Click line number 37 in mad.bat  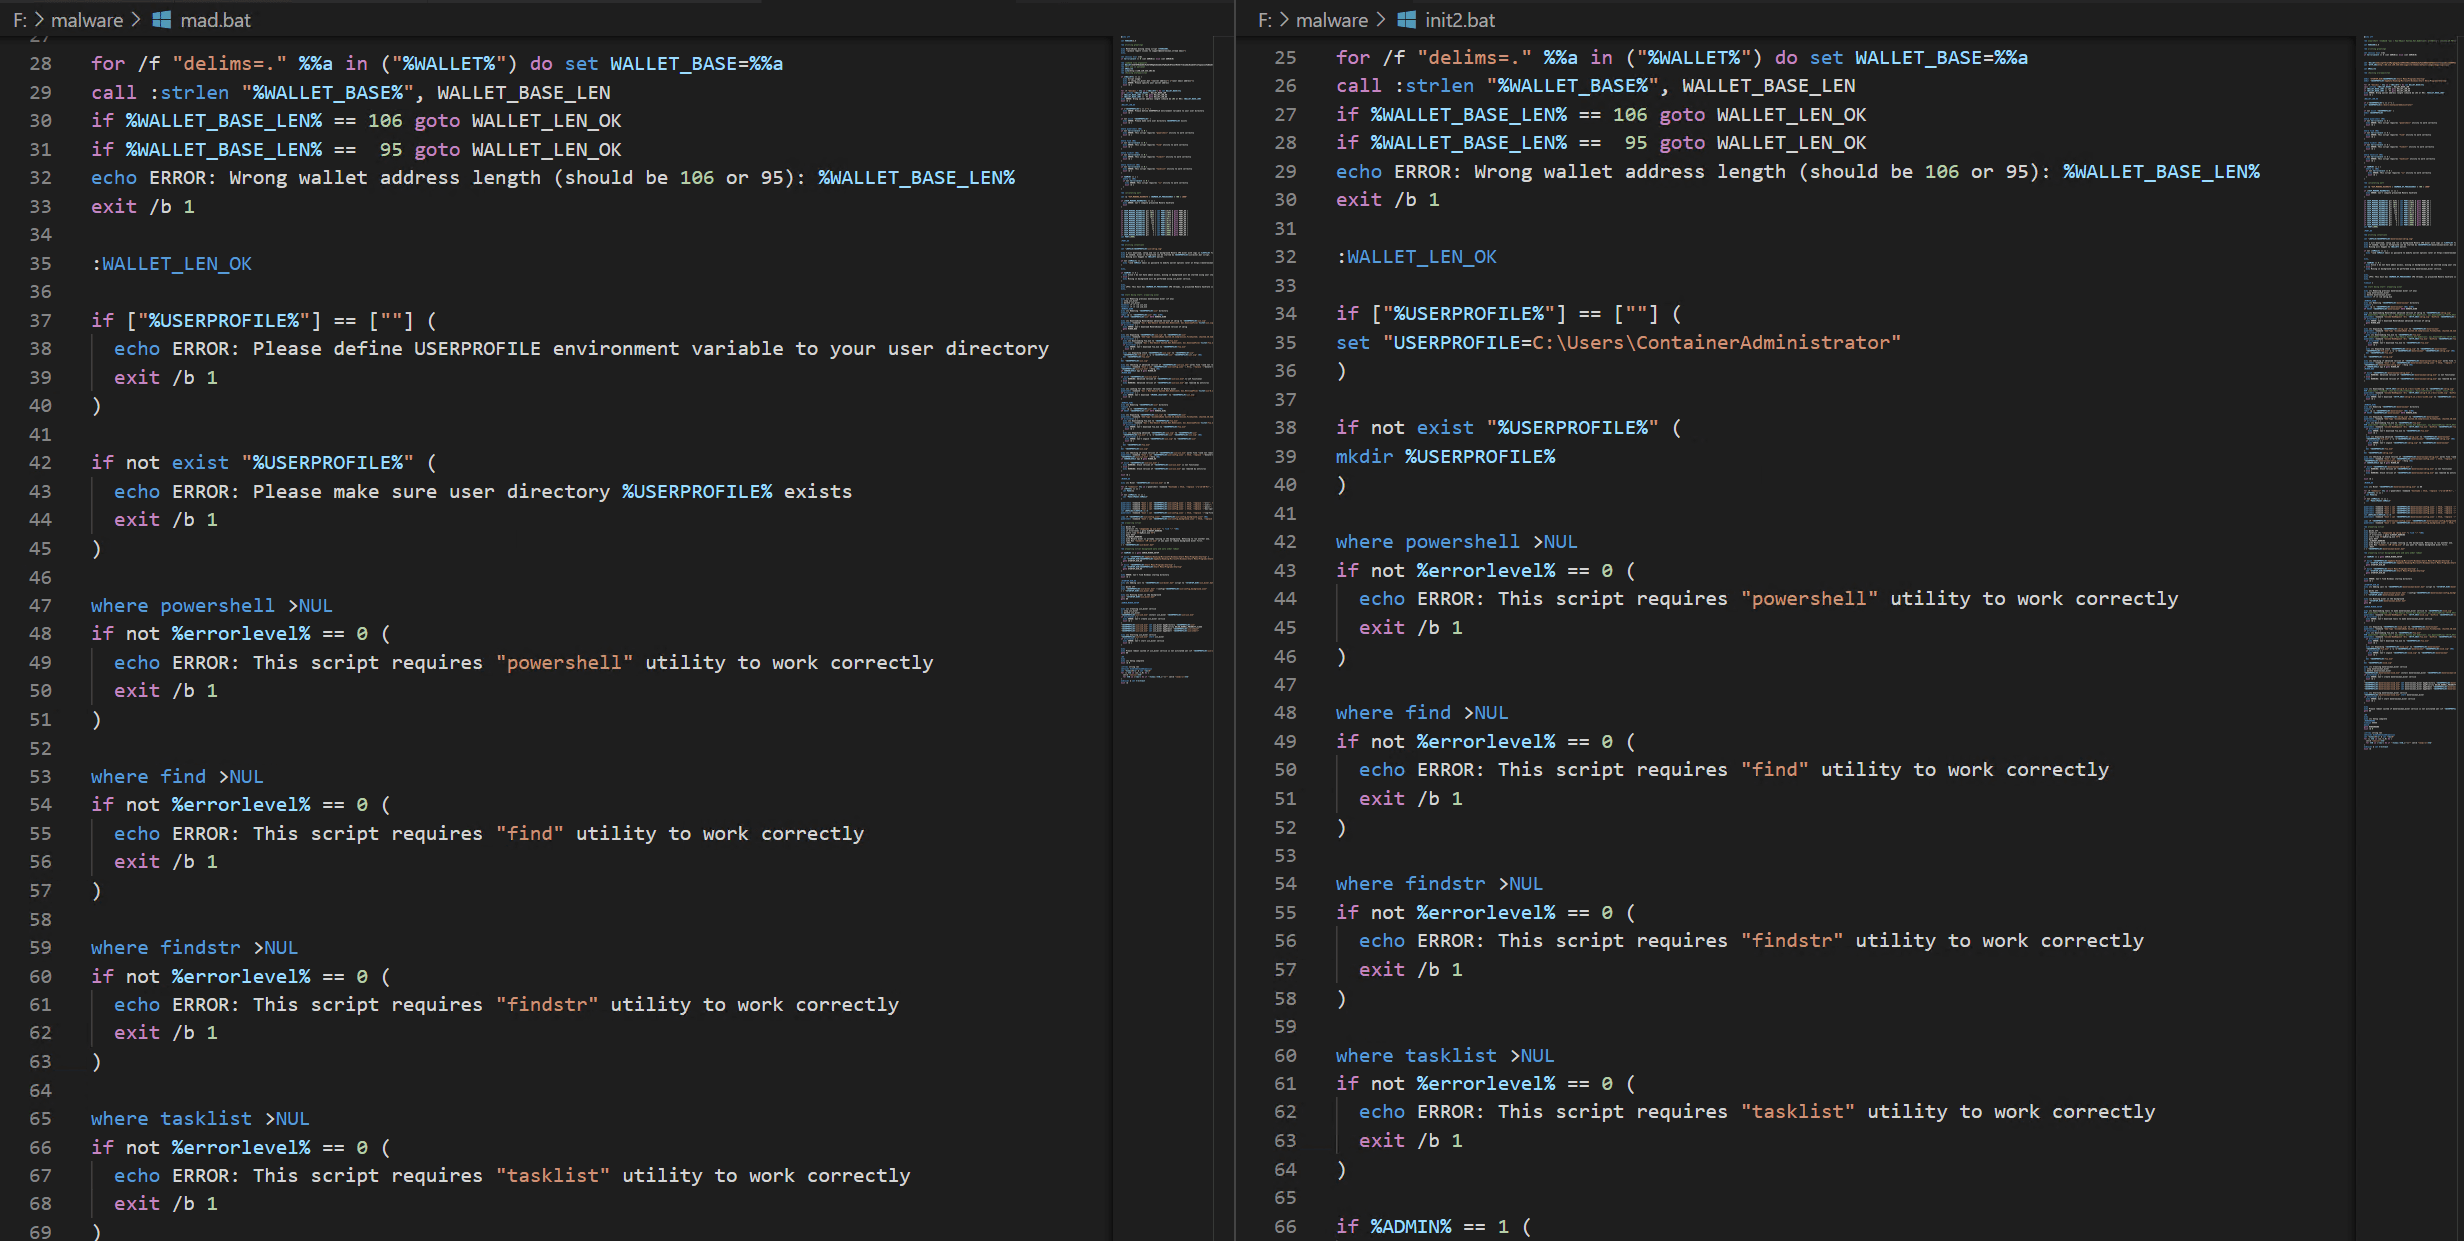tap(40, 320)
